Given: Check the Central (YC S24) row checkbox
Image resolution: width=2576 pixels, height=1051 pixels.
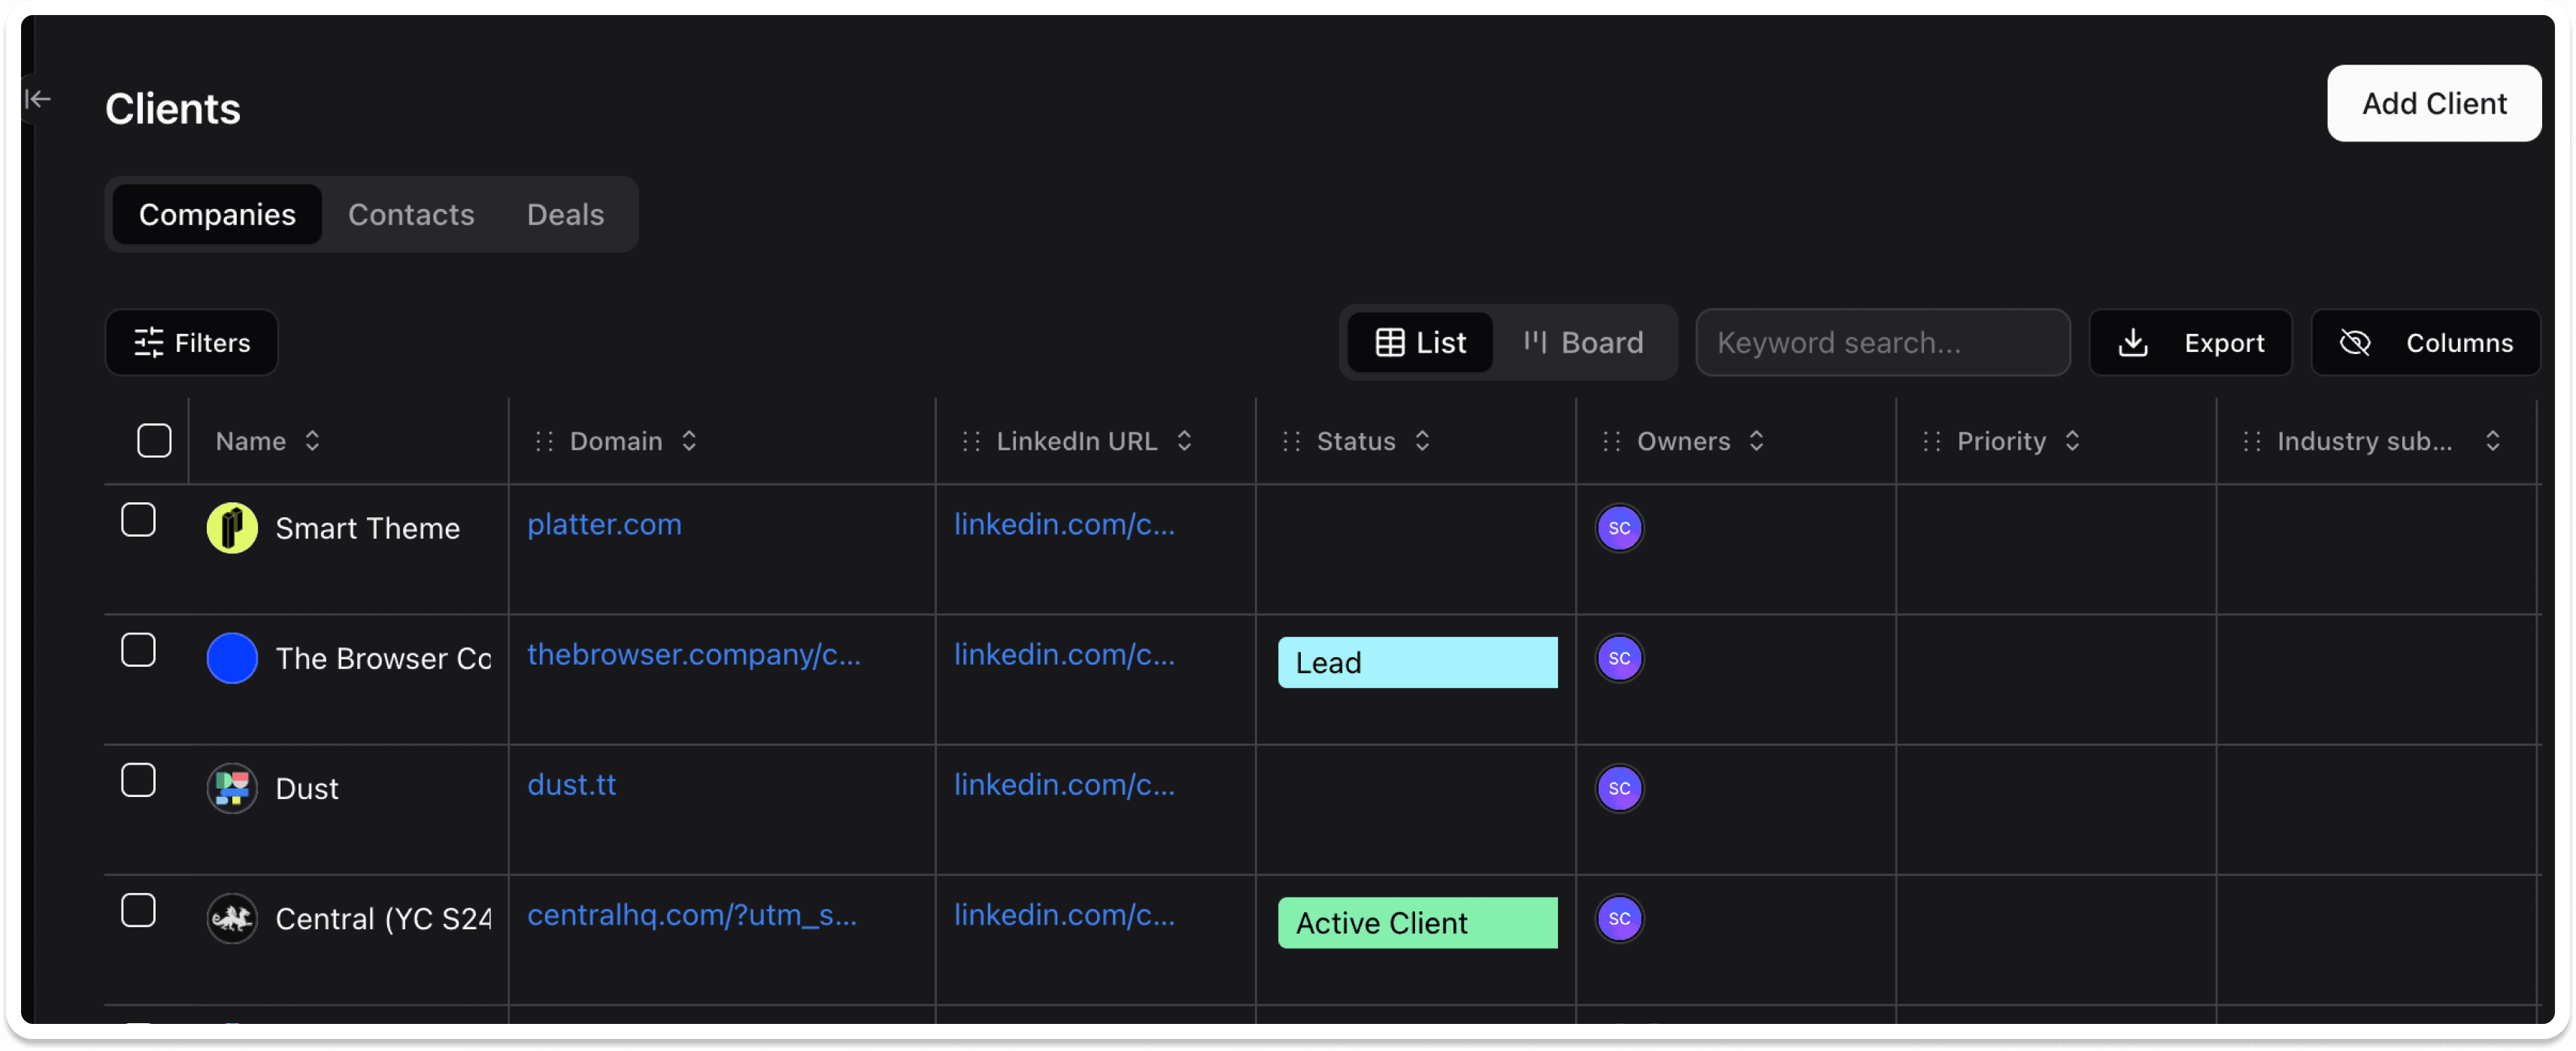Looking at the screenshot, I should point(138,911).
